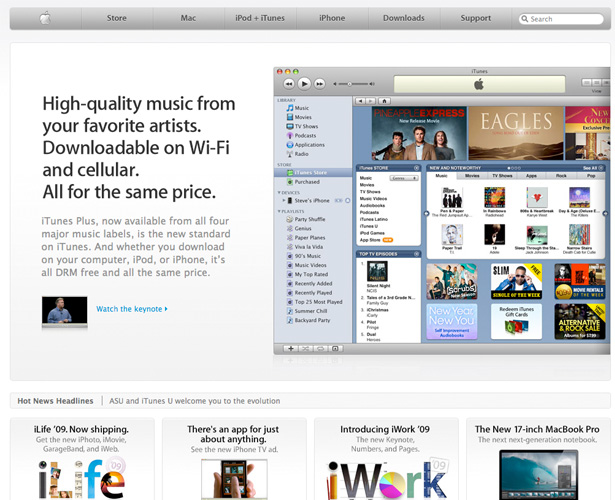615x500 pixels.
Task: Switch to TV Shows tab in New and Noteworthy
Action: [x=502, y=176]
